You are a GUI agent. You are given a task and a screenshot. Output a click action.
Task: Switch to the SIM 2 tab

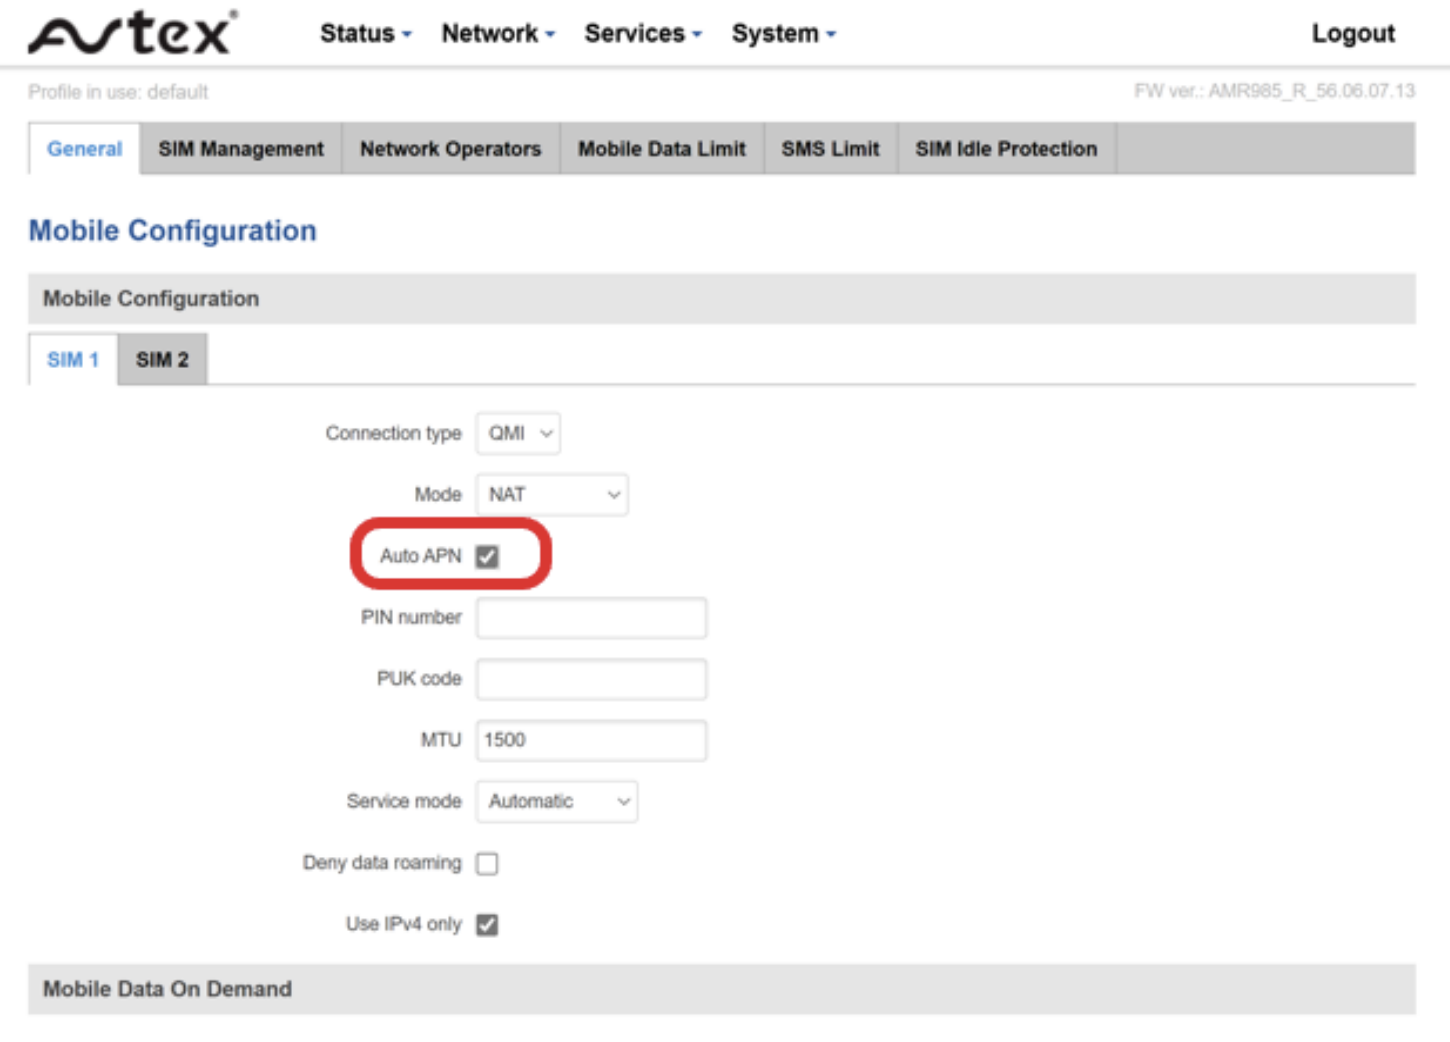tap(162, 360)
